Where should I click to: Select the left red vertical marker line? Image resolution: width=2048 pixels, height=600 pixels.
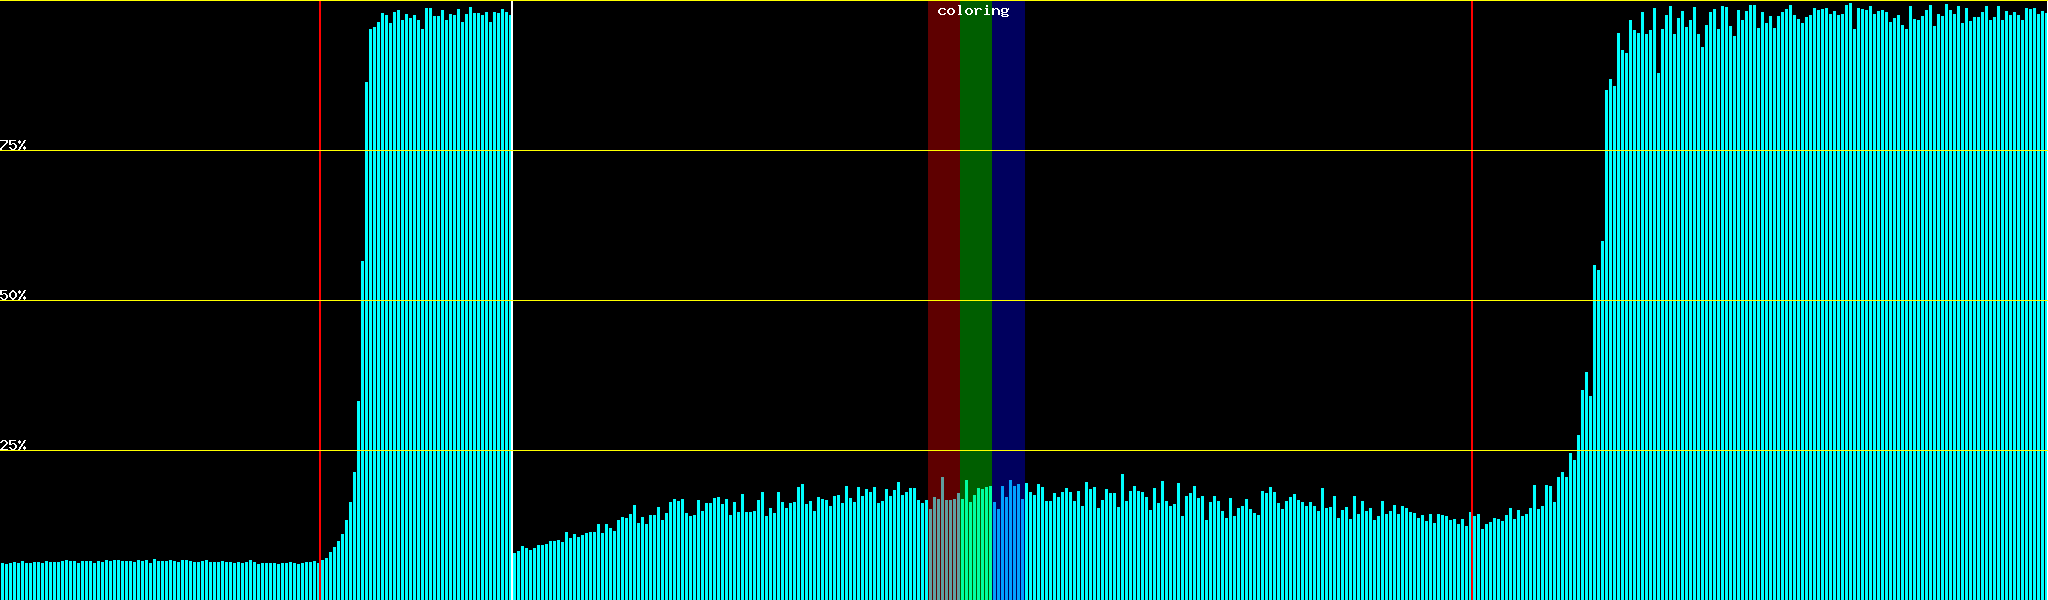pyautogui.click(x=320, y=300)
